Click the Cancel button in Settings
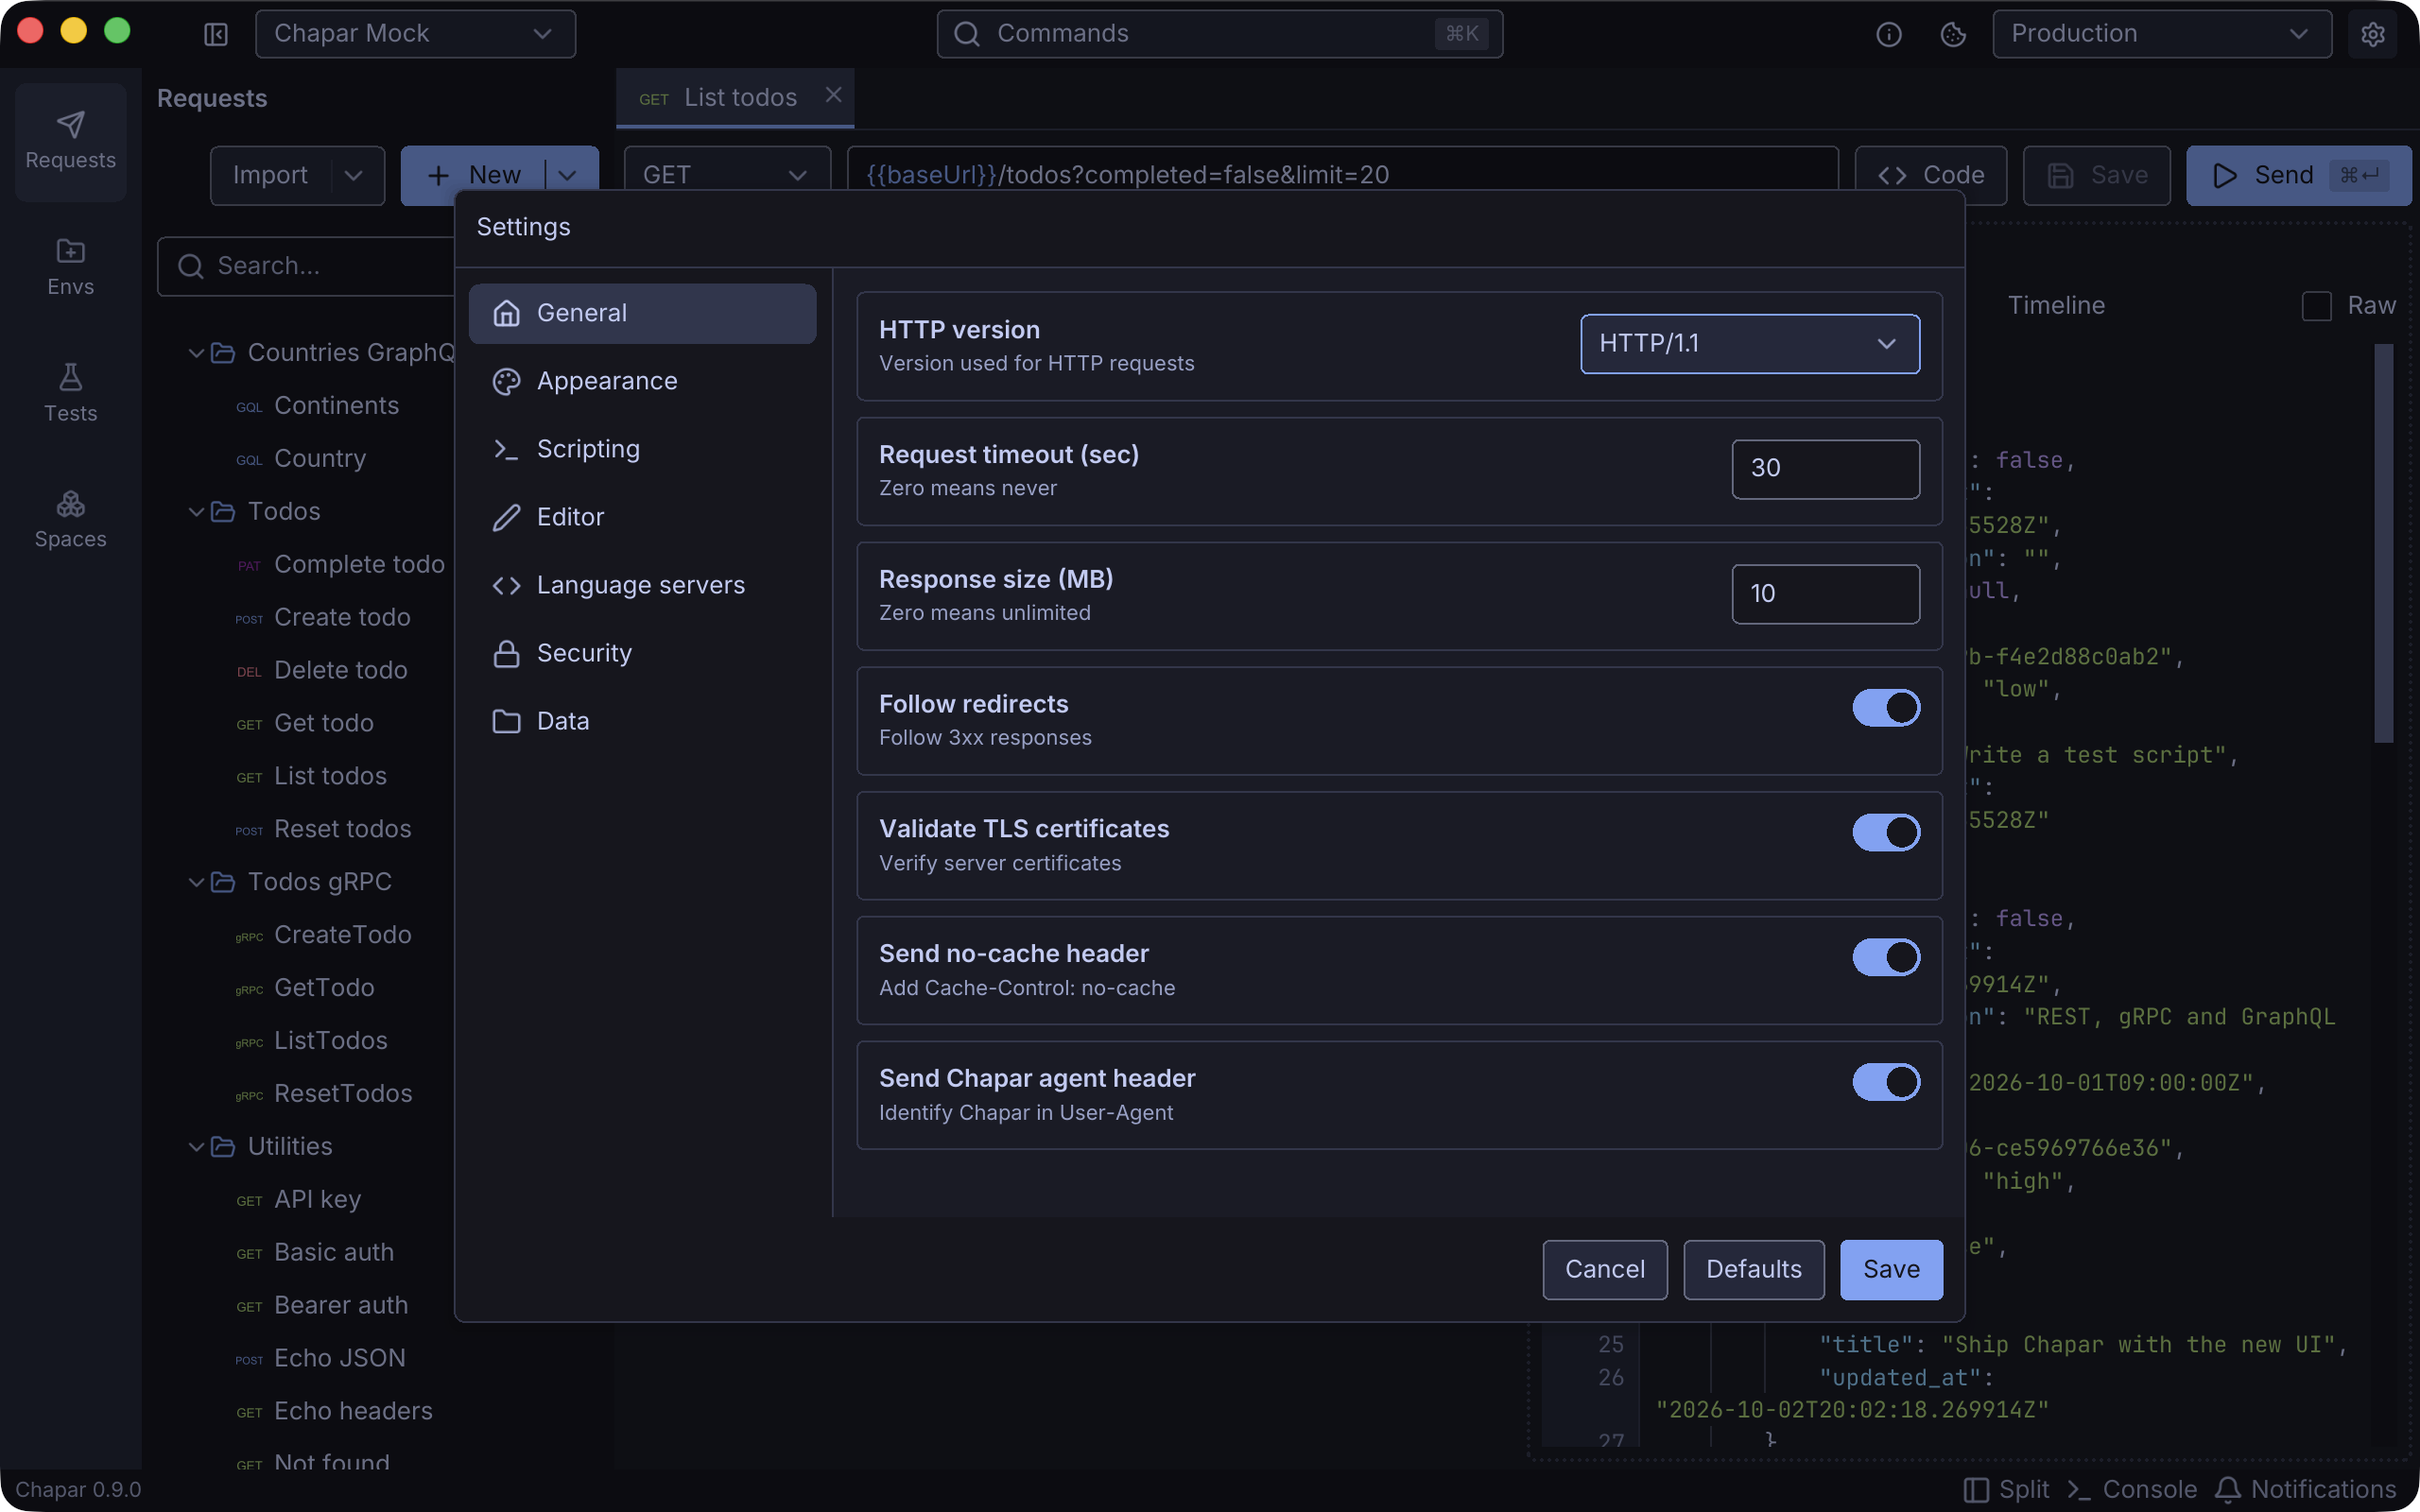Viewport: 2420px width, 1512px height. [x=1604, y=1269]
